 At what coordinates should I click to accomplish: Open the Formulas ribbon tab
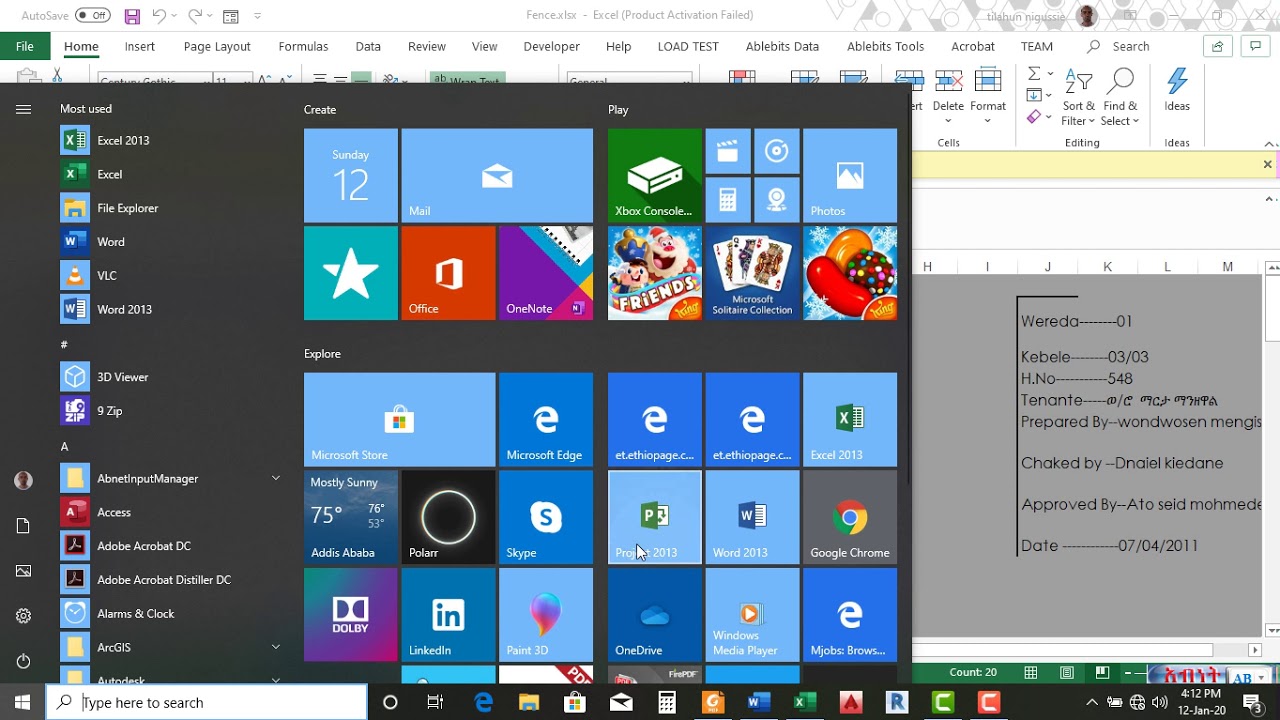(303, 46)
